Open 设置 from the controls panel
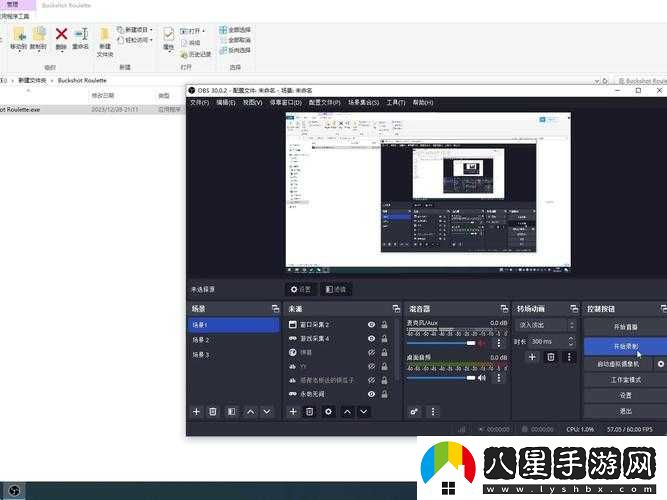The height and width of the screenshot is (500, 667). (625, 395)
